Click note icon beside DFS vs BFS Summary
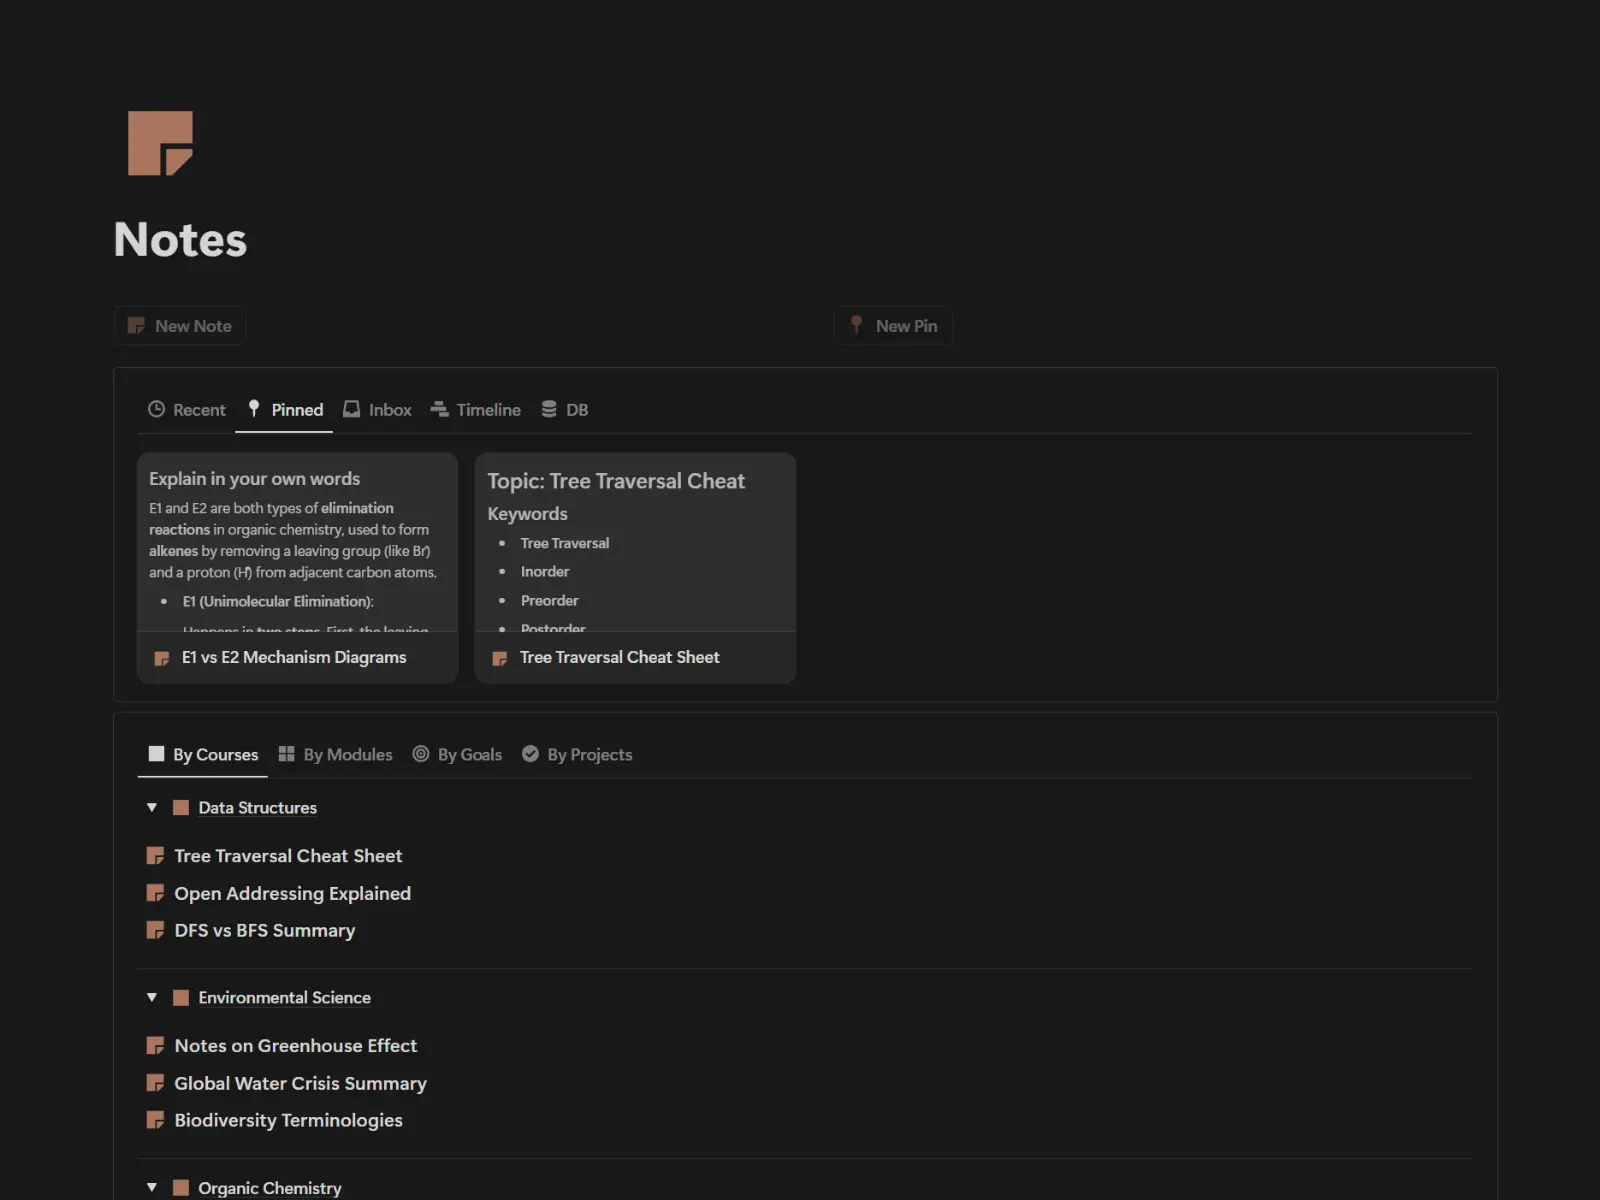Image resolution: width=1600 pixels, height=1200 pixels. [x=155, y=930]
